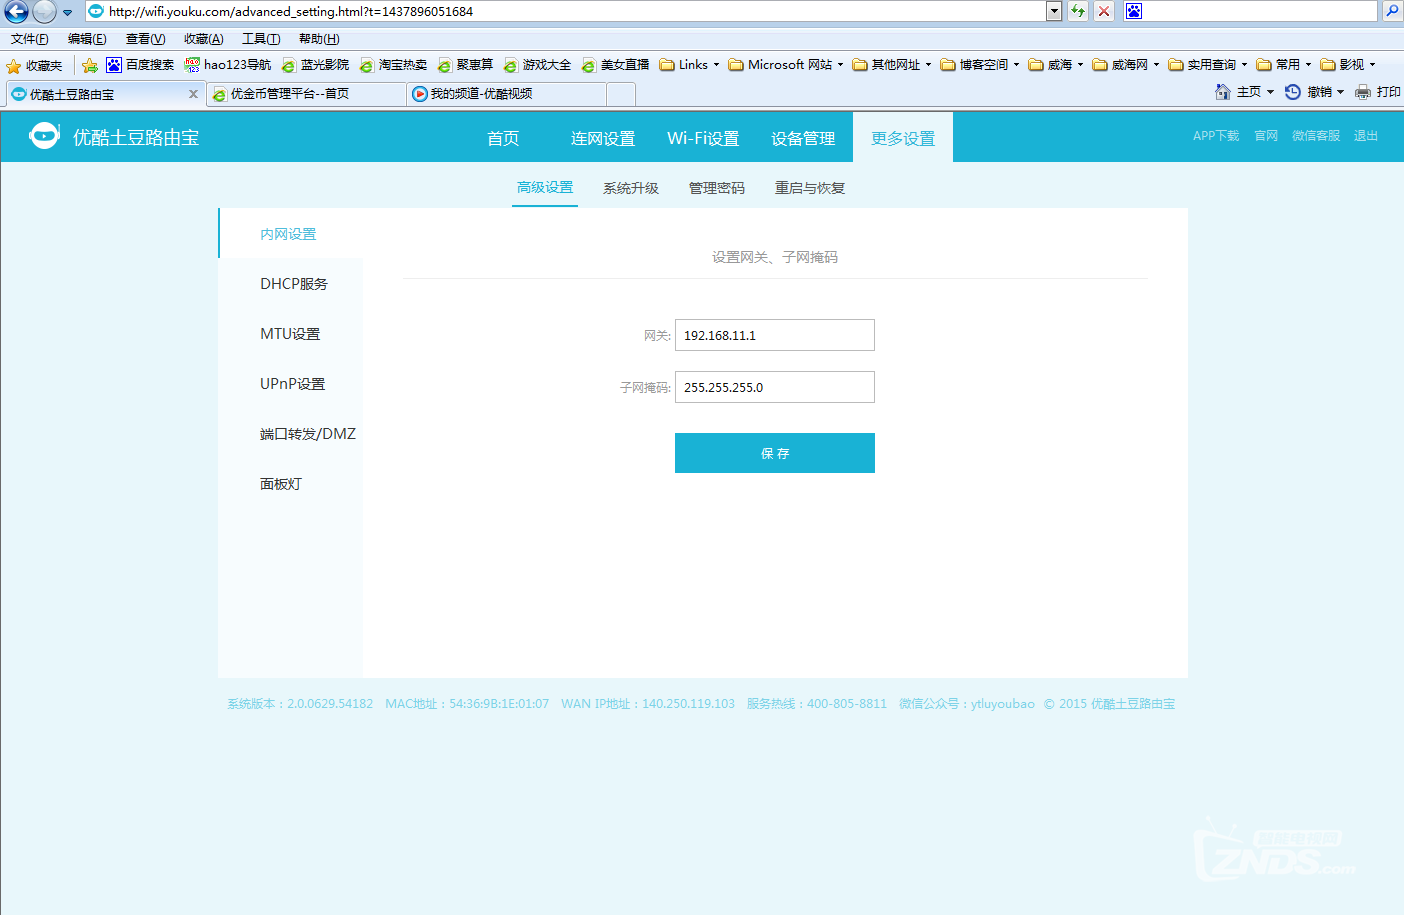Open the 重启与恢复 sub-tab

[810, 188]
